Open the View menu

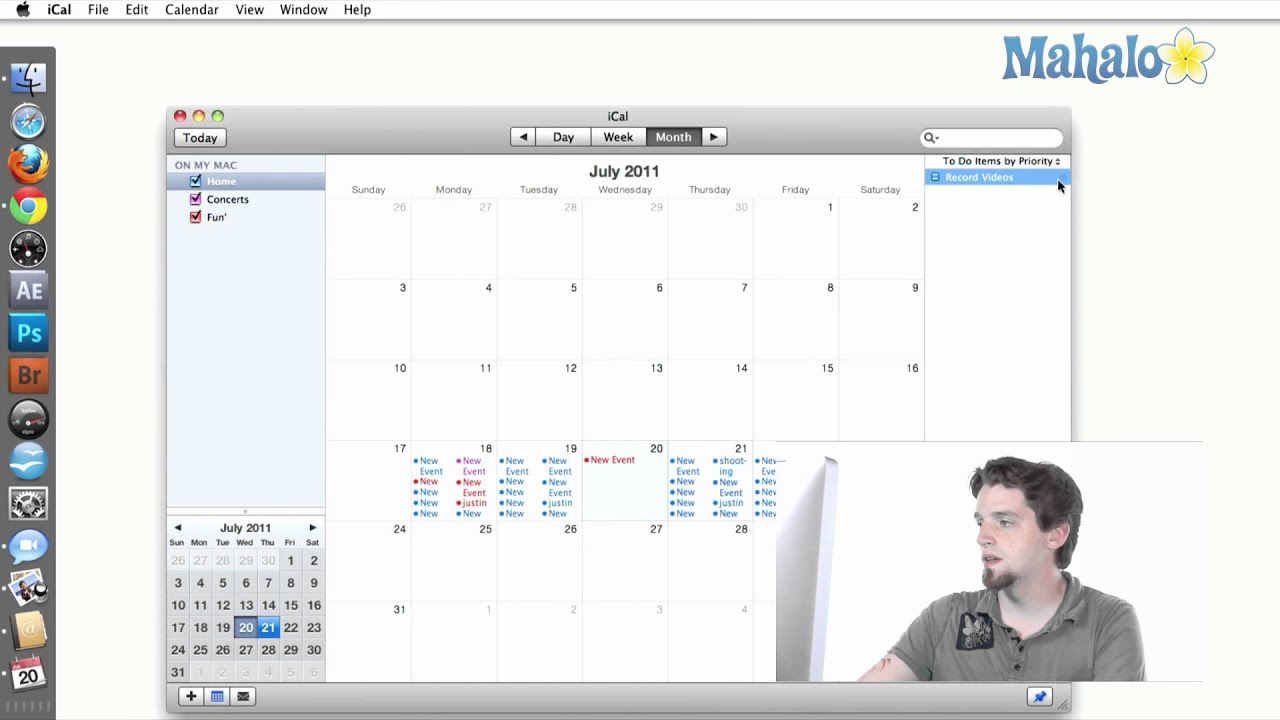250,10
